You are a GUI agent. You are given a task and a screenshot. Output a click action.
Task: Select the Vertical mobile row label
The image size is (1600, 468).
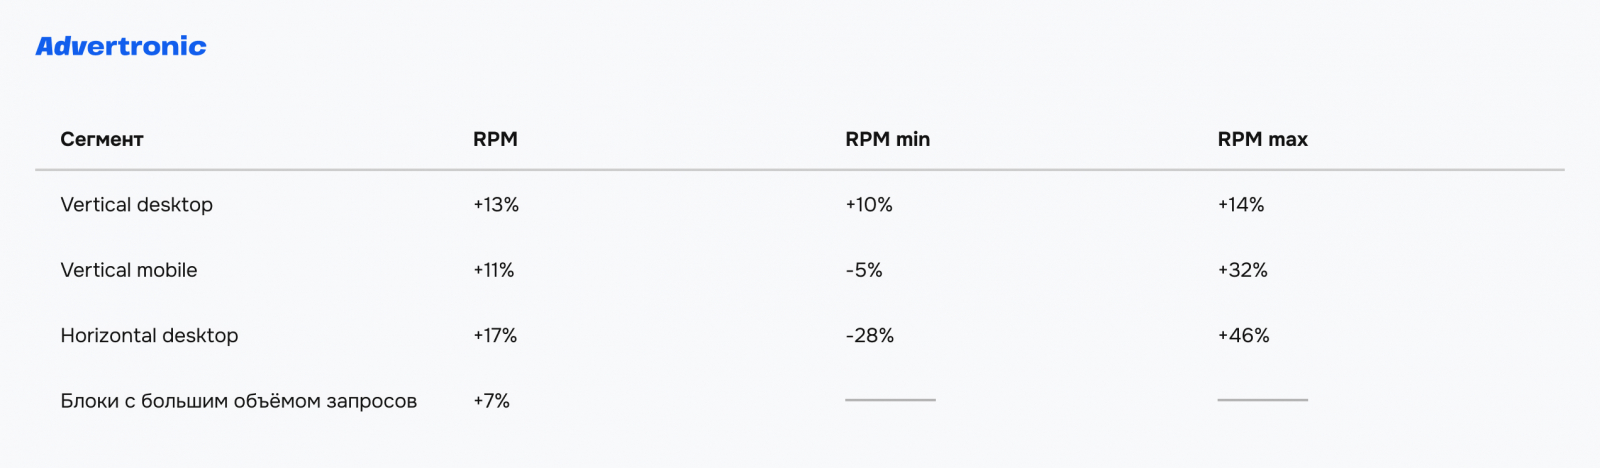pyautogui.click(x=129, y=270)
